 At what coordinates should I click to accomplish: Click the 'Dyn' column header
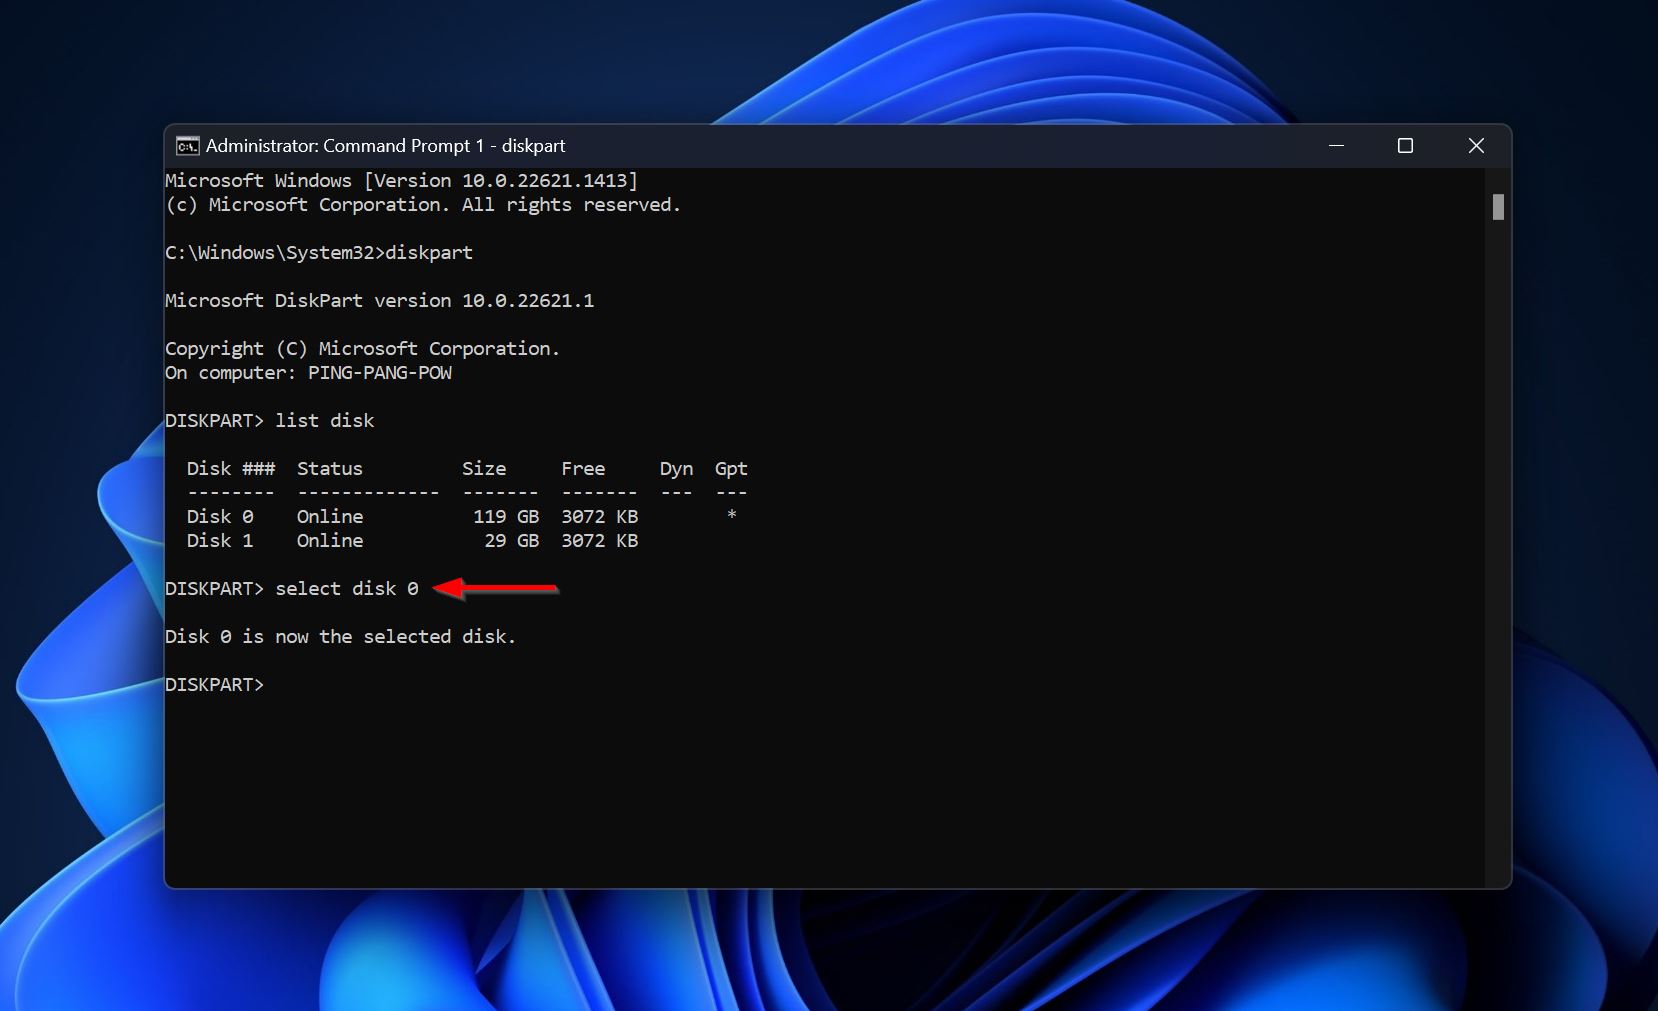[x=676, y=469]
